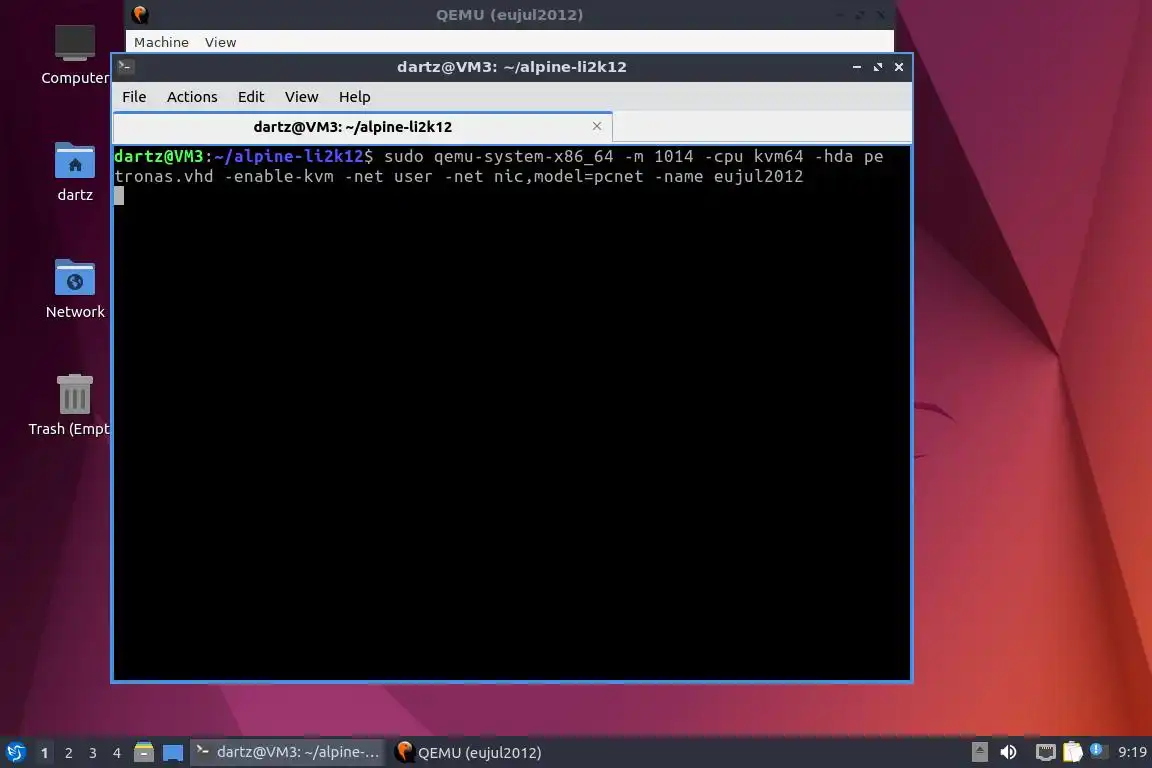Open the Actions menu
Viewport: 1152px width, 768px height.
[x=192, y=97]
